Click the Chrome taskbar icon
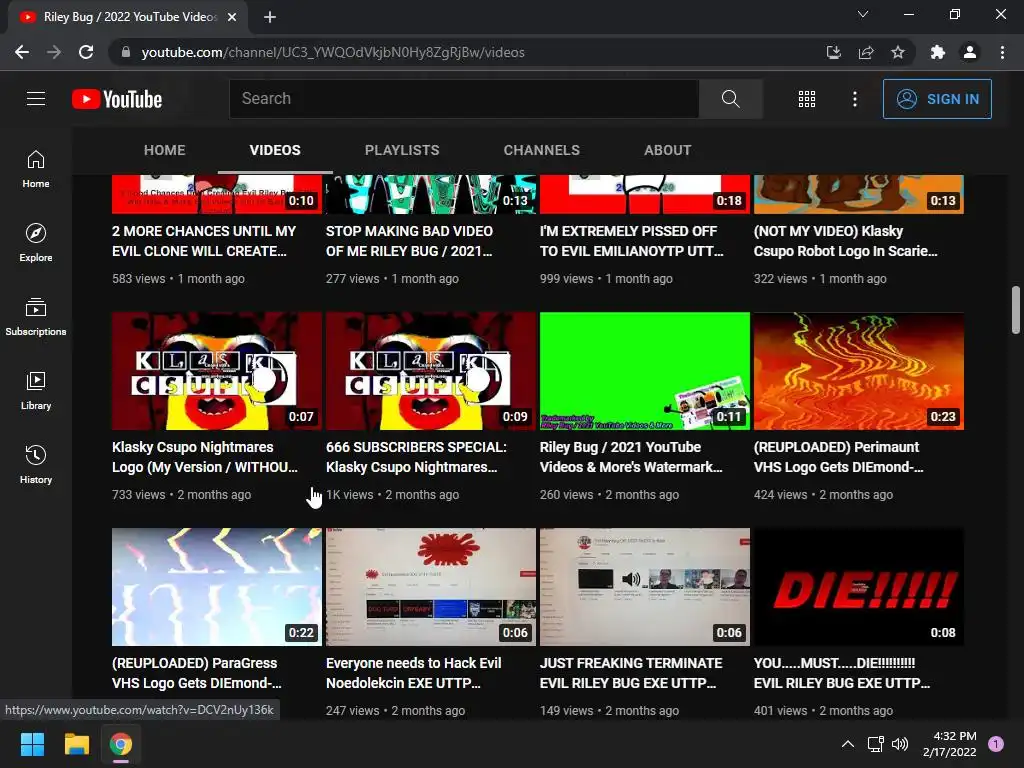 pos(121,744)
